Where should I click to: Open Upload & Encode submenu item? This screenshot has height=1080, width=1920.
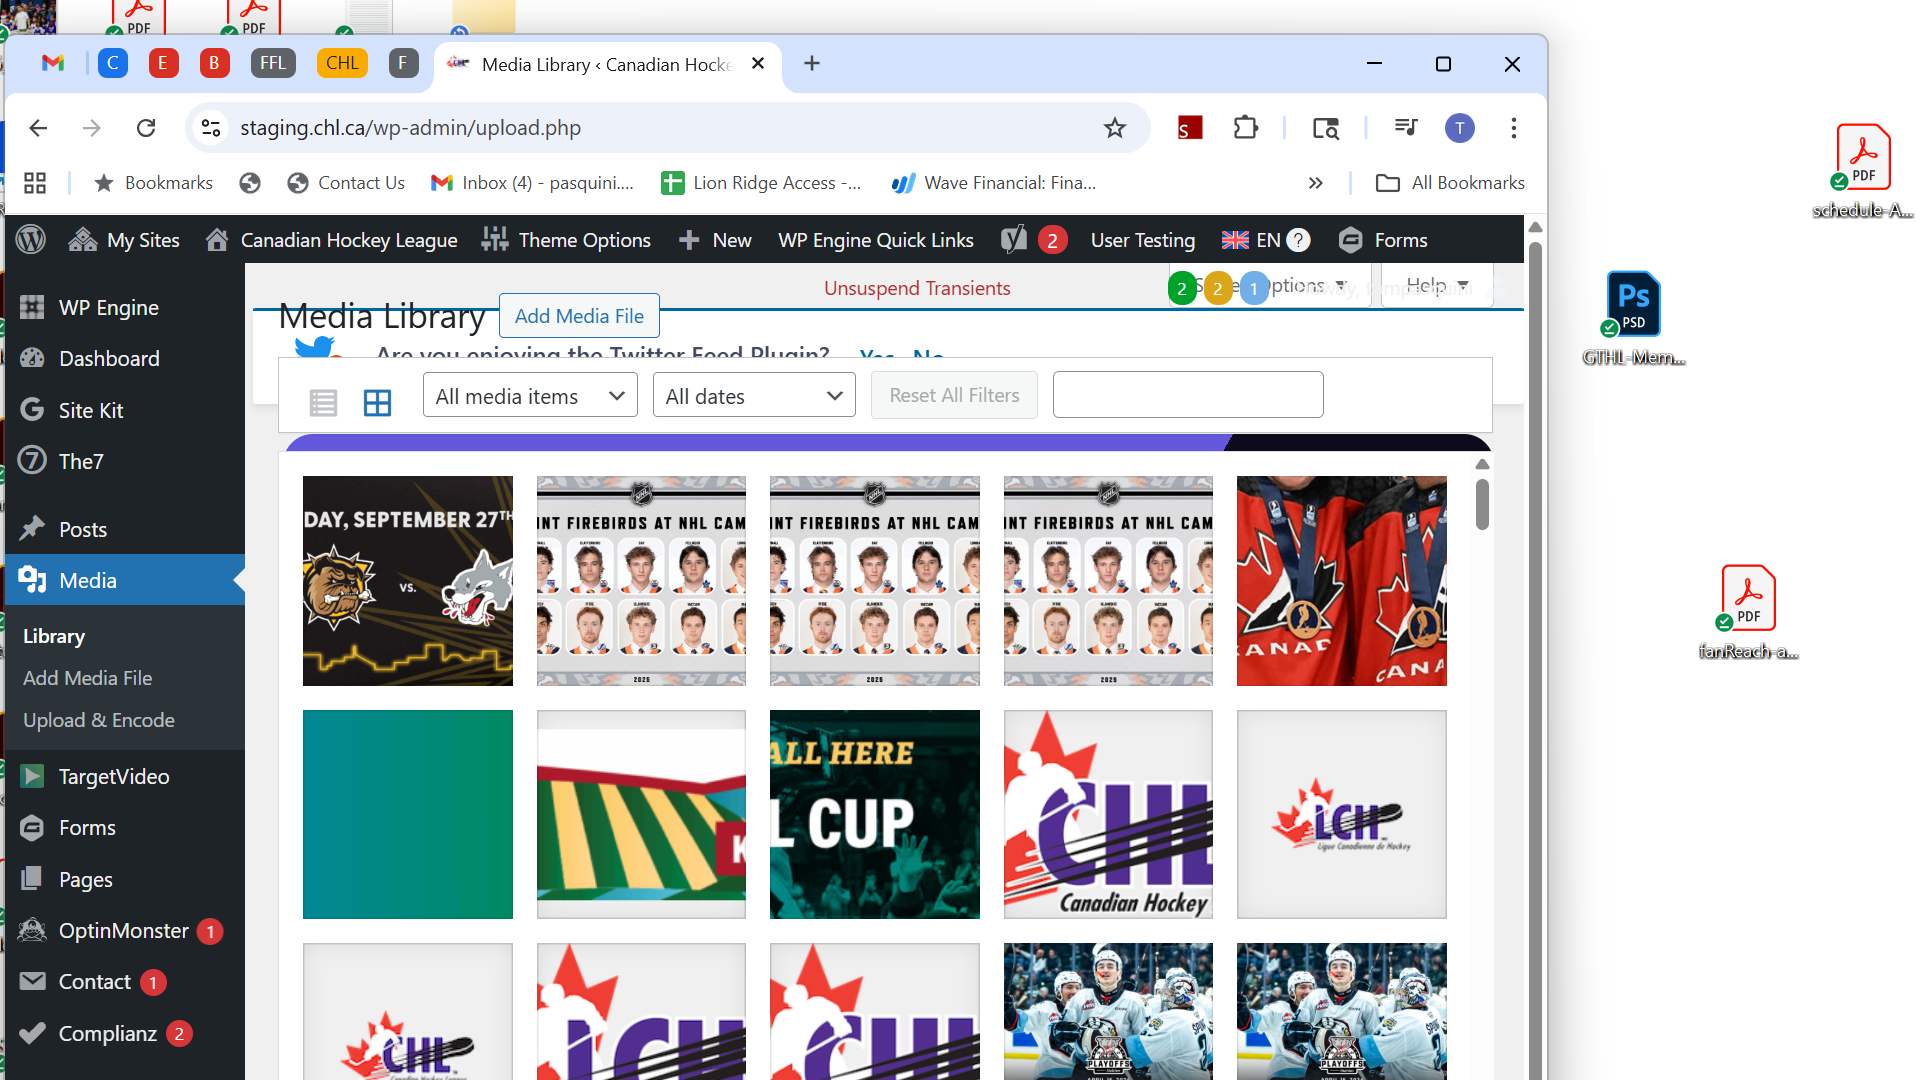click(98, 720)
